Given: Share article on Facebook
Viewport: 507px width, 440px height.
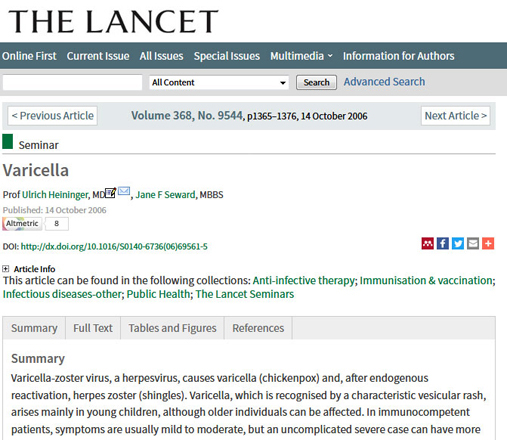Looking at the screenshot, I should click(443, 243).
